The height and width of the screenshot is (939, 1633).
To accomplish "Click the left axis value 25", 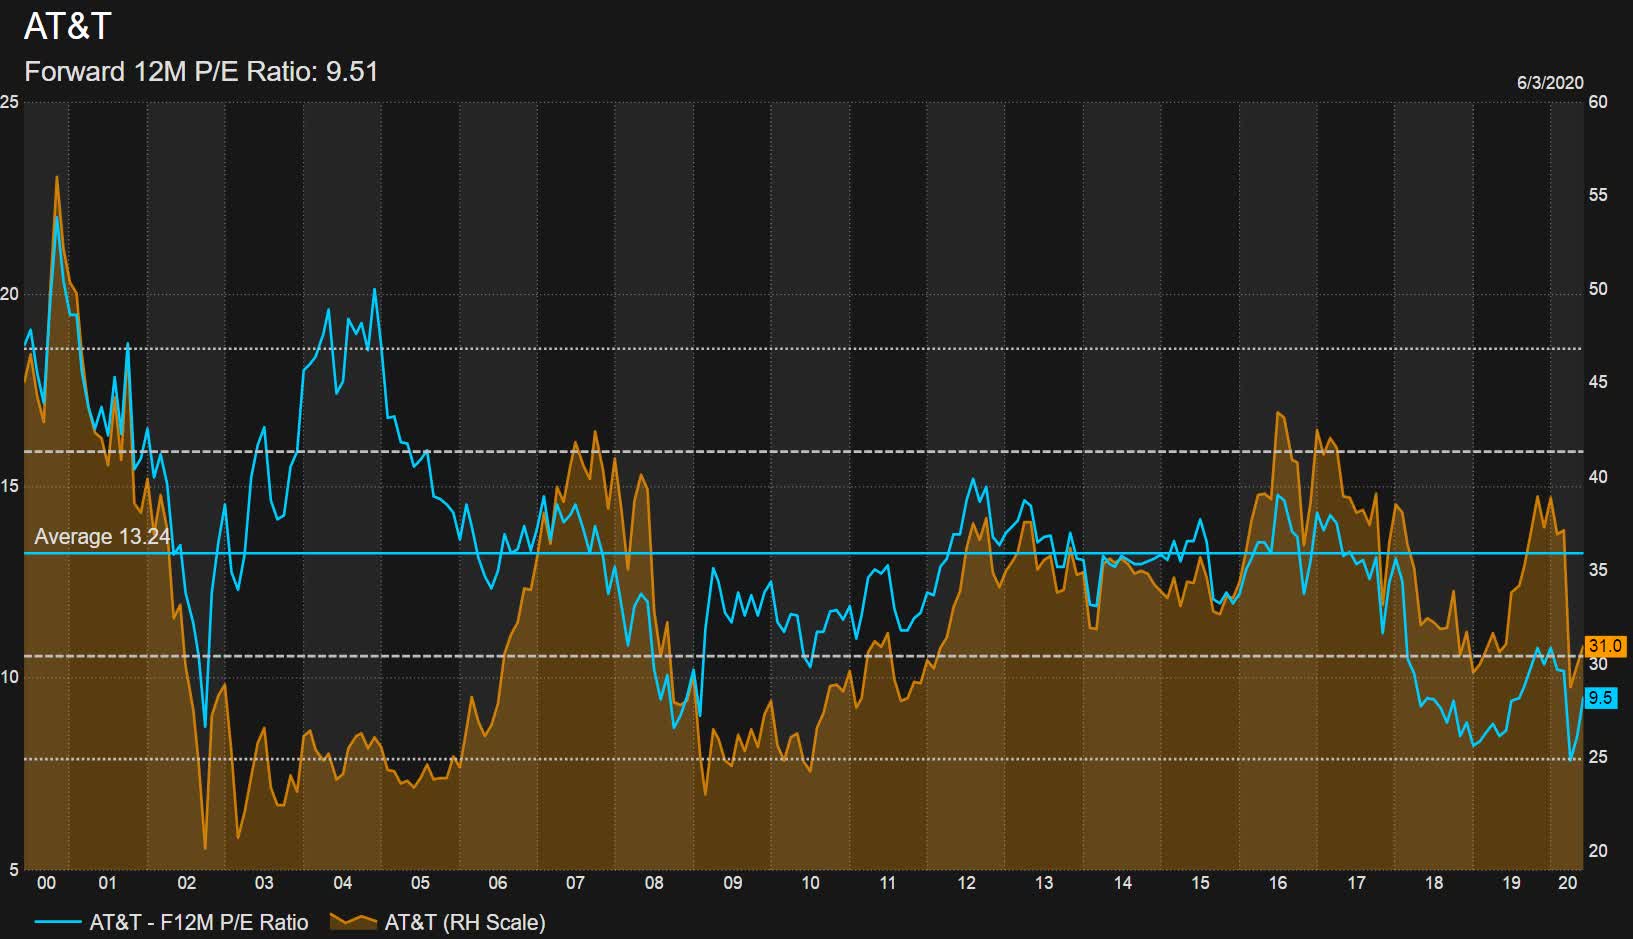I will click(x=10, y=102).
